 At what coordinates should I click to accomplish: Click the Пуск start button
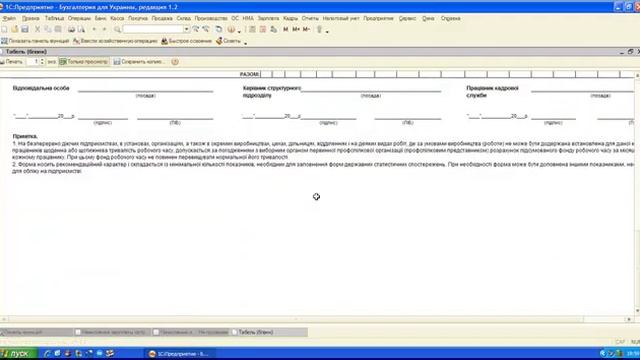[x=18, y=354]
